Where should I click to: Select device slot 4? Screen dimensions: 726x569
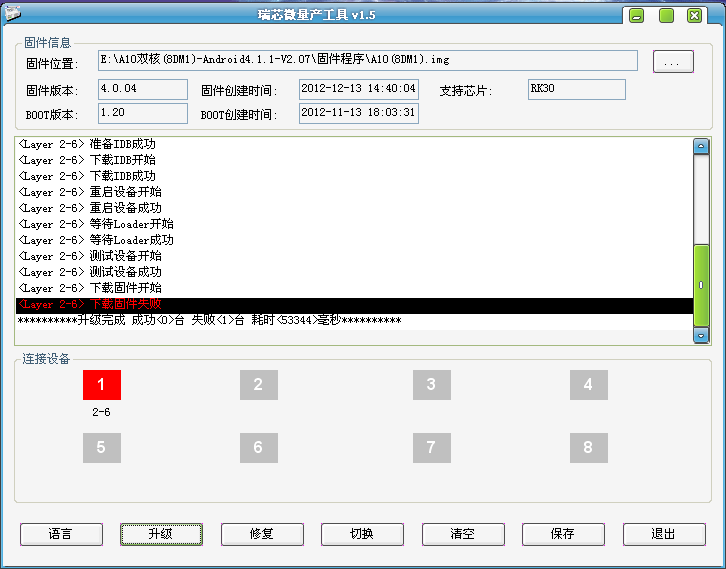[588, 385]
